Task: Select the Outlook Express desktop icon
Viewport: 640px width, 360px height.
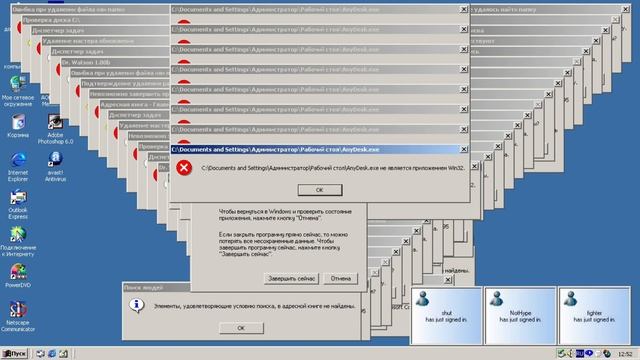Action: 18,205
